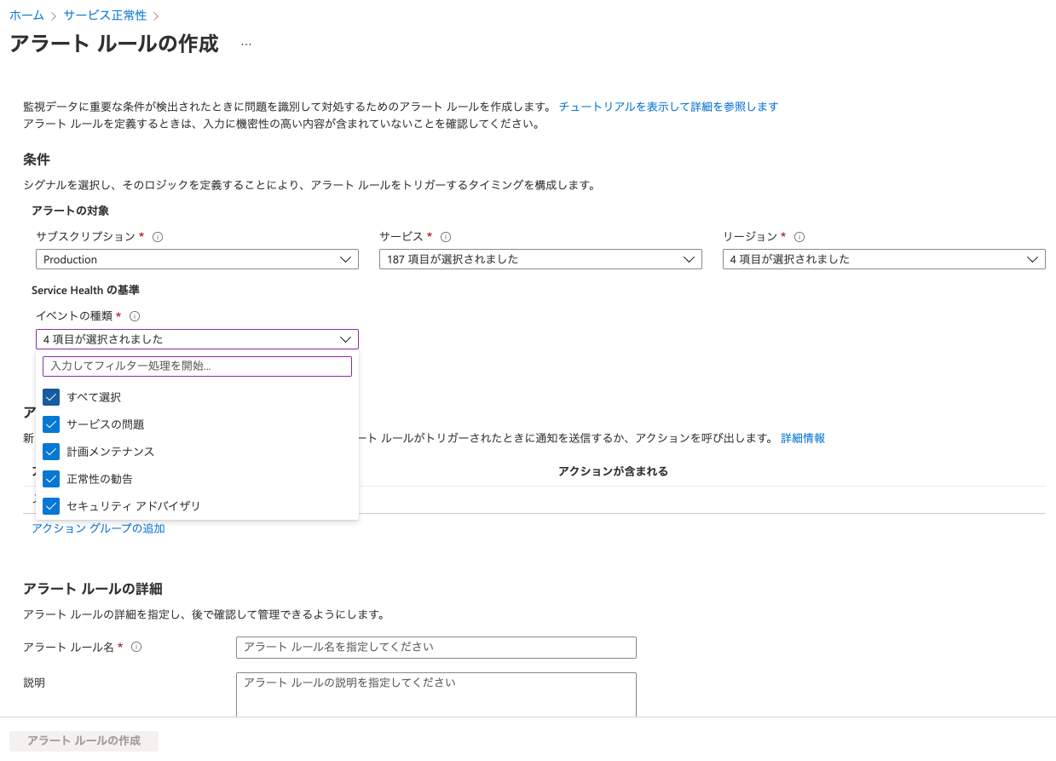Click the アラート ルール名 input field
The height and width of the screenshot is (761, 1056).
click(436, 647)
